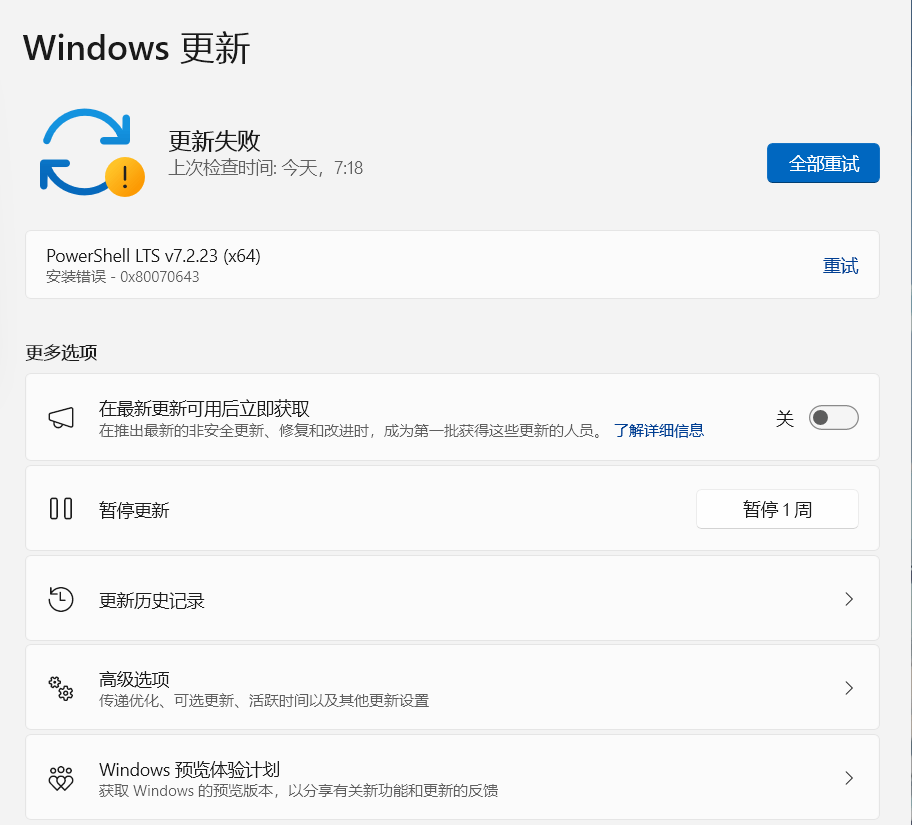
Task: Select PowerShell LTS v7.2.23 (x64) text
Action: 154,256
